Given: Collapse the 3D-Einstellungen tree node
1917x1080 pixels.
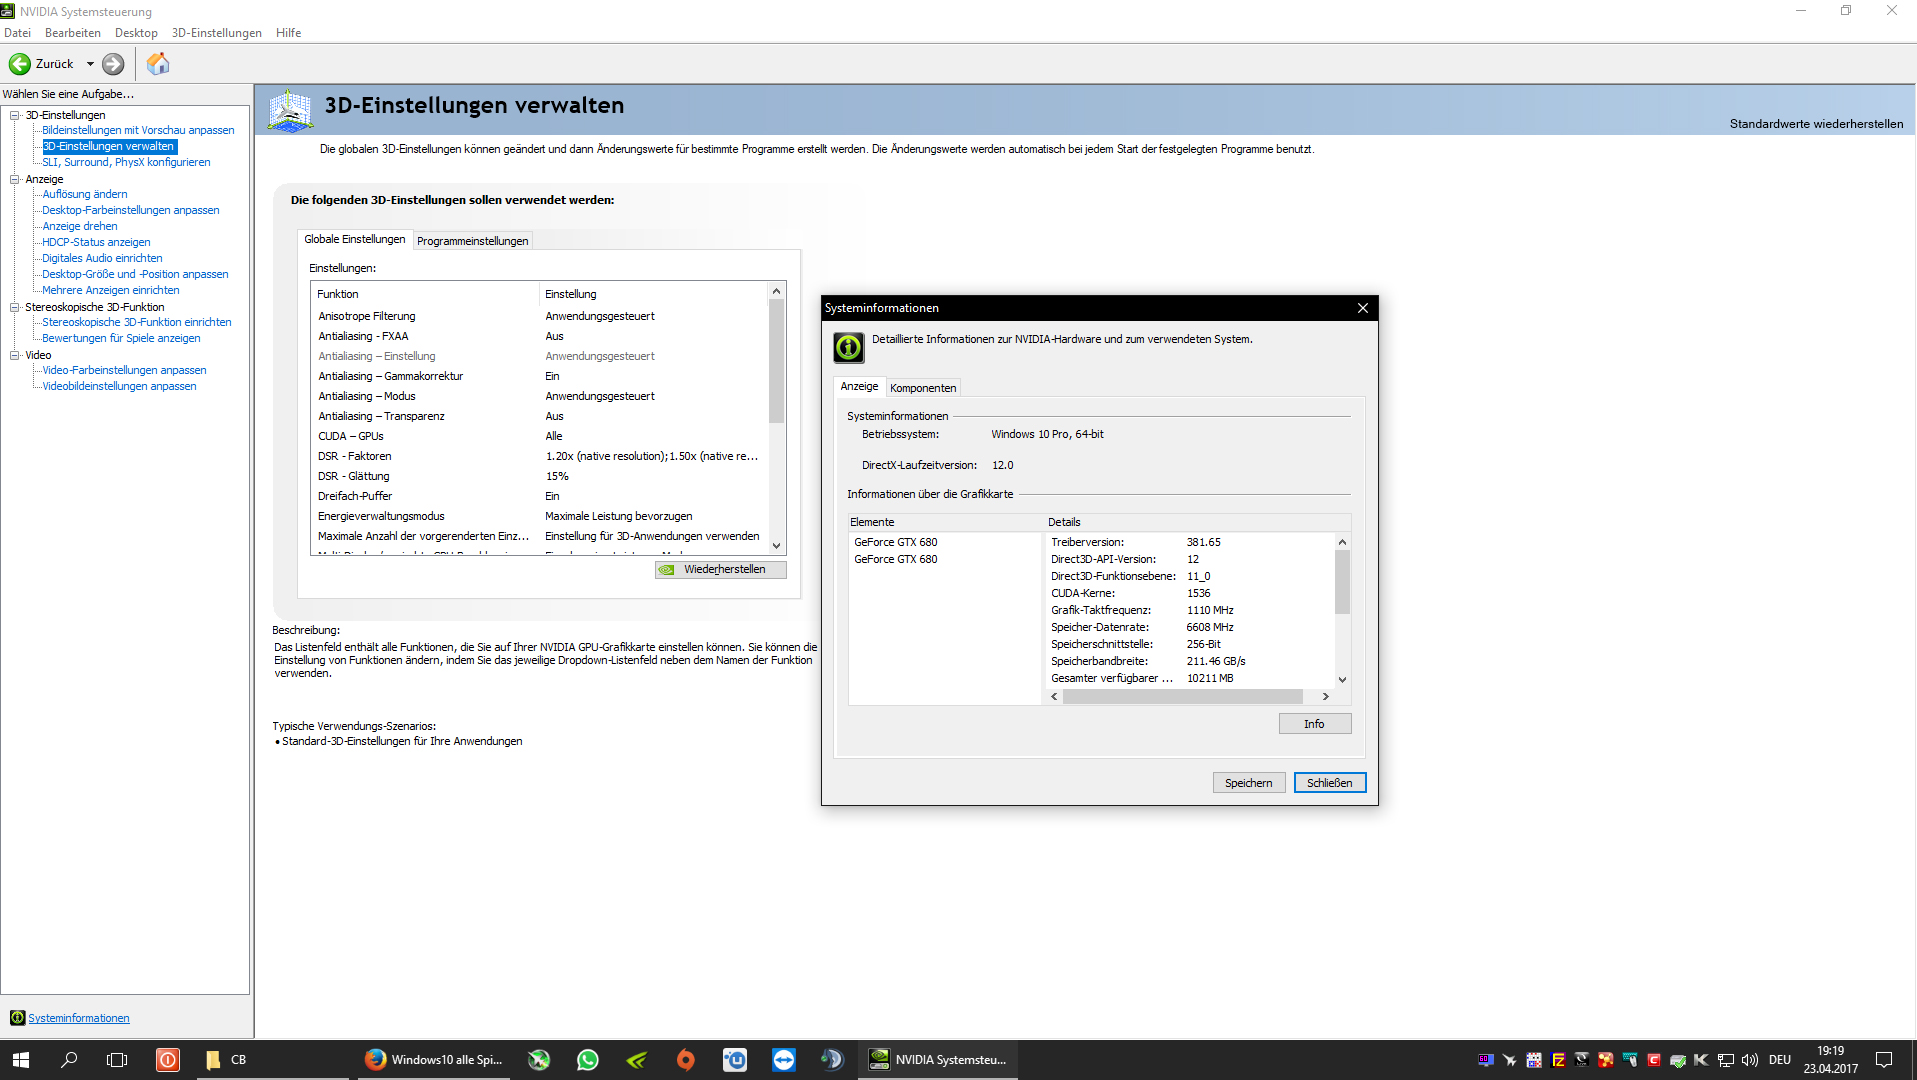Looking at the screenshot, I should tap(15, 115).
